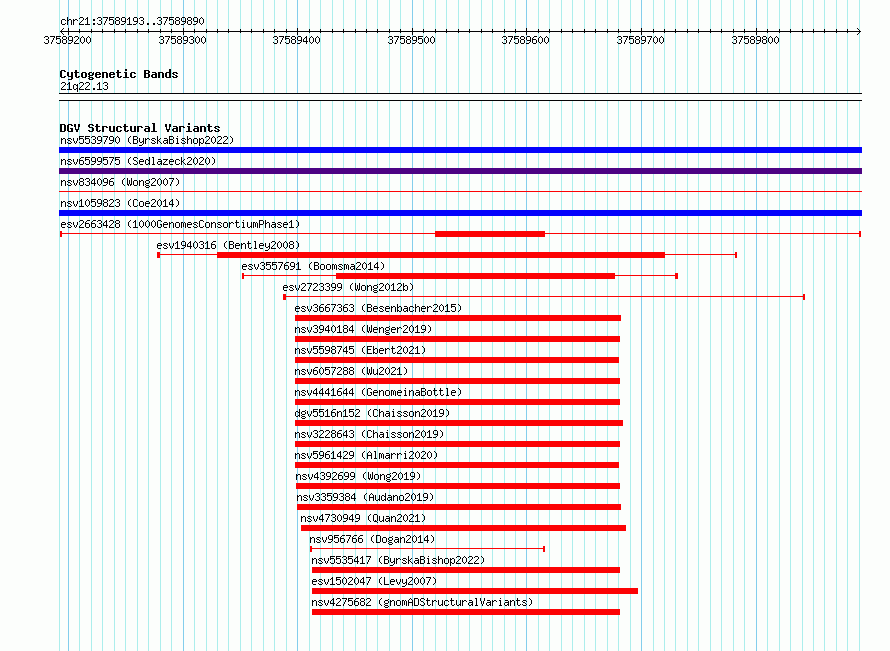The width and height of the screenshot is (890, 651).
Task: Select the nsv3940184 Wenger2019 red bar
Action: tap(457, 339)
